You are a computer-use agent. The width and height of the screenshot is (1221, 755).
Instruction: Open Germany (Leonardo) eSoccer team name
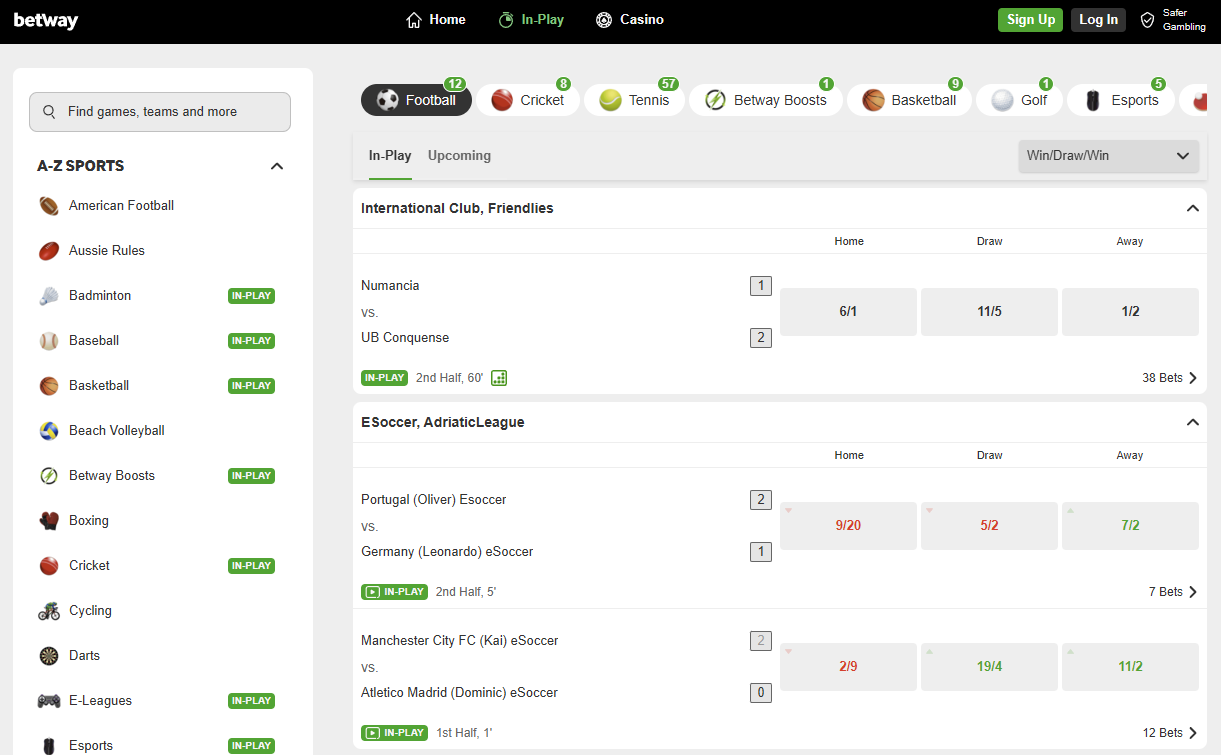click(447, 552)
